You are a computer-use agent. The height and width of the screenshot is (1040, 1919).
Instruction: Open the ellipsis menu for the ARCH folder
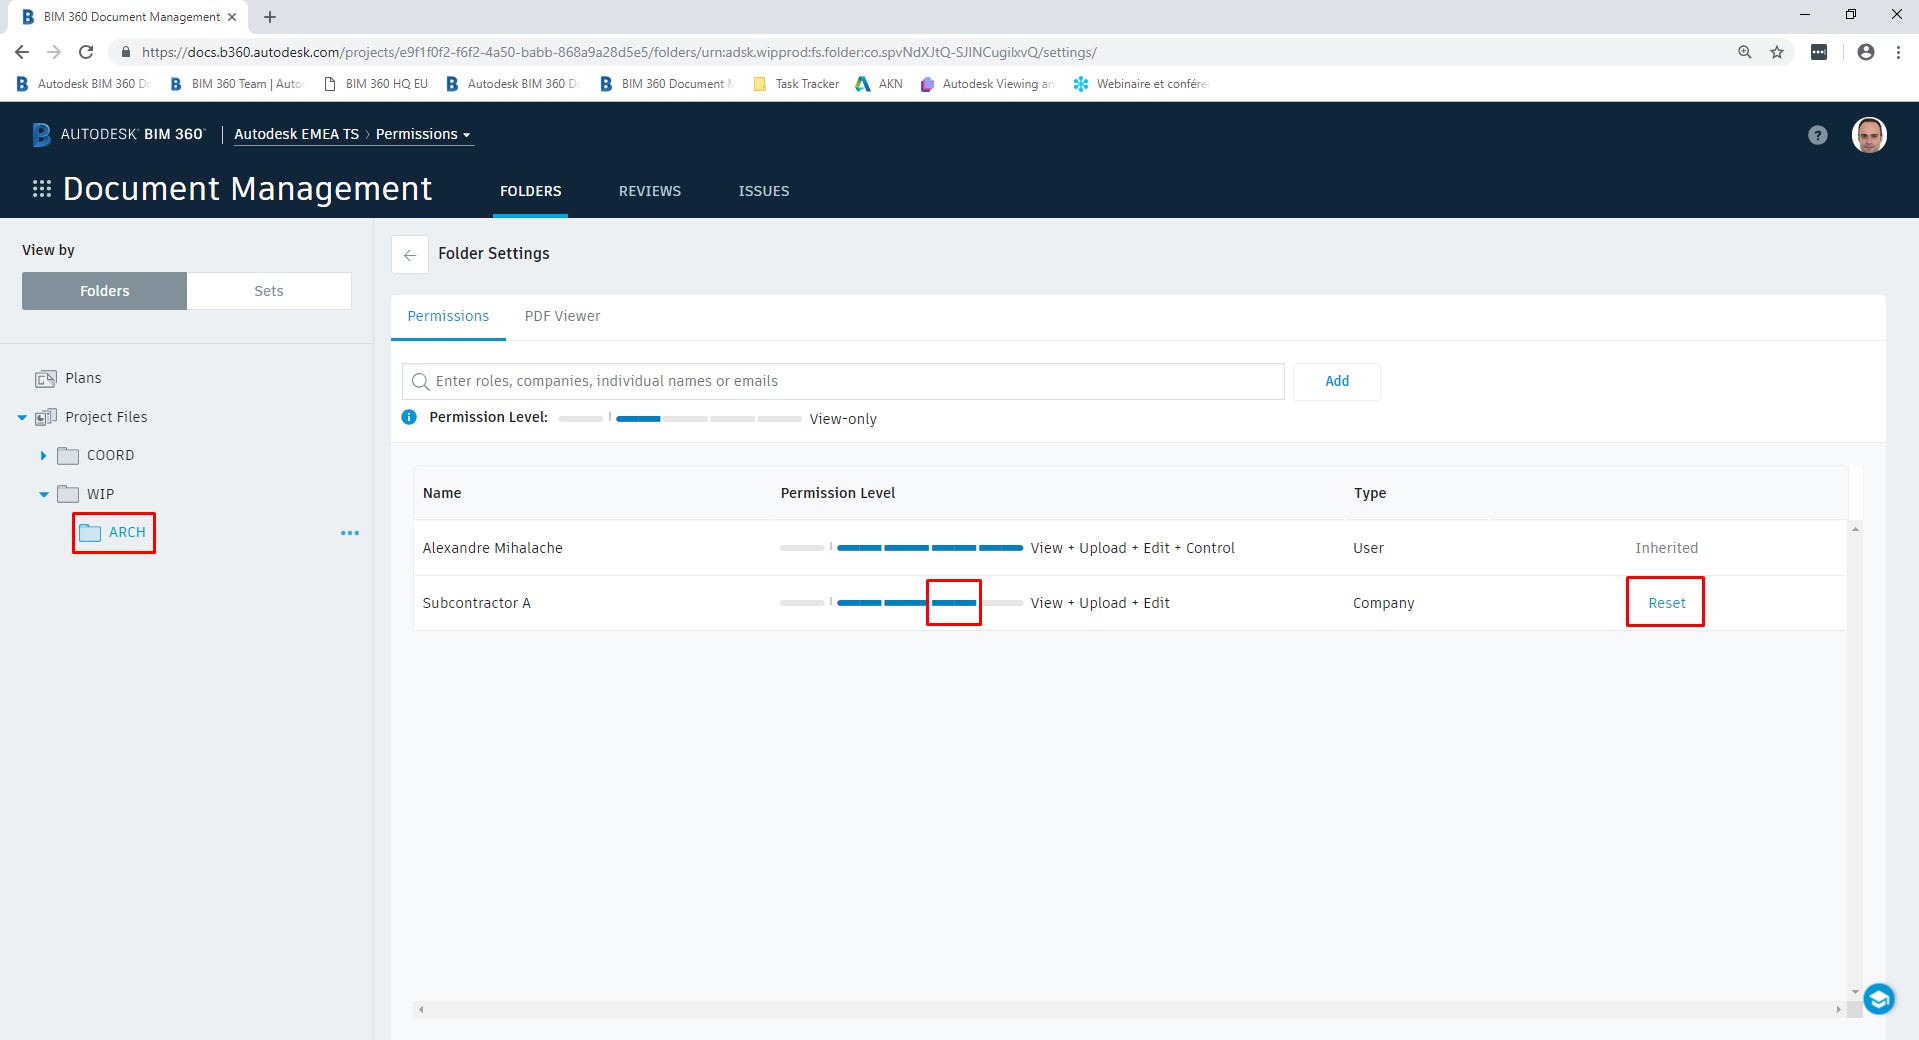(x=349, y=533)
